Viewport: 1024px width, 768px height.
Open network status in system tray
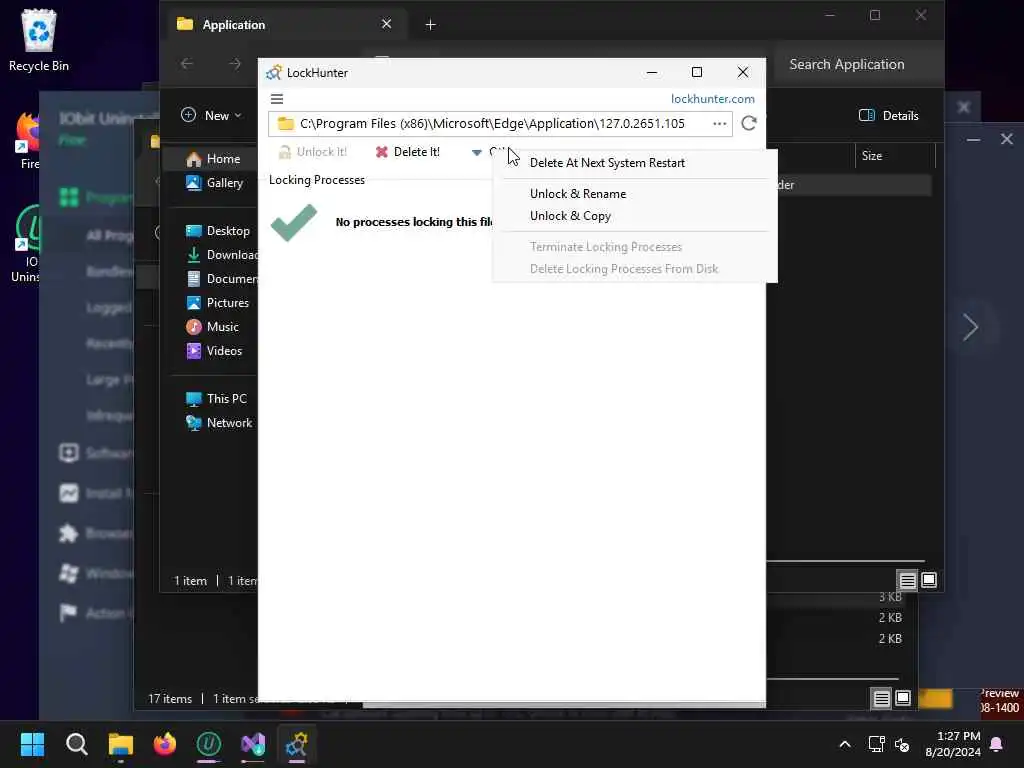pyautogui.click(x=876, y=744)
